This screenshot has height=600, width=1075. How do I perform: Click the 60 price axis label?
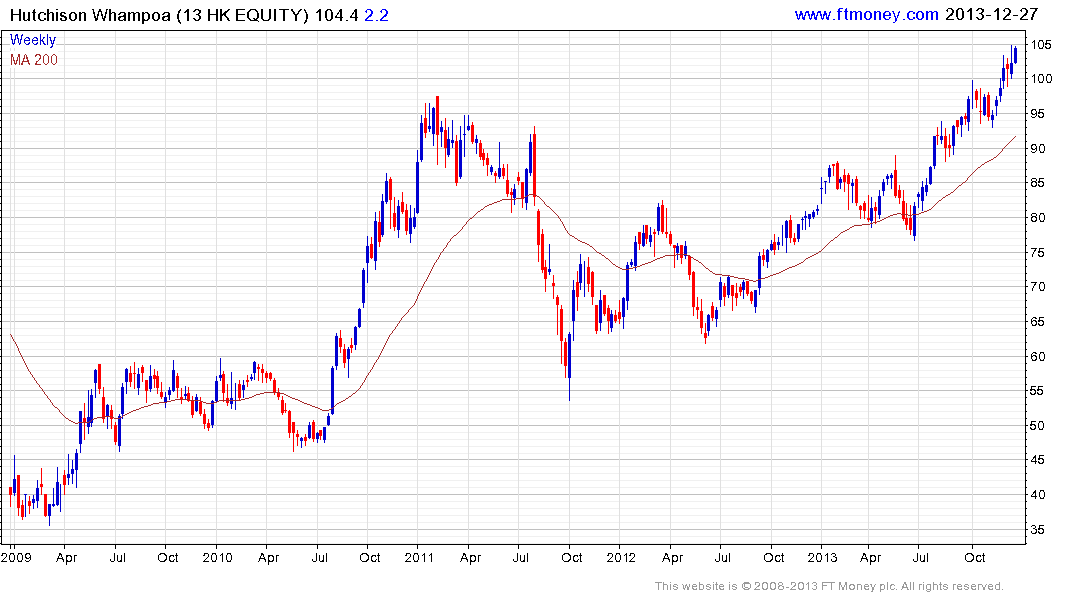click(1038, 357)
